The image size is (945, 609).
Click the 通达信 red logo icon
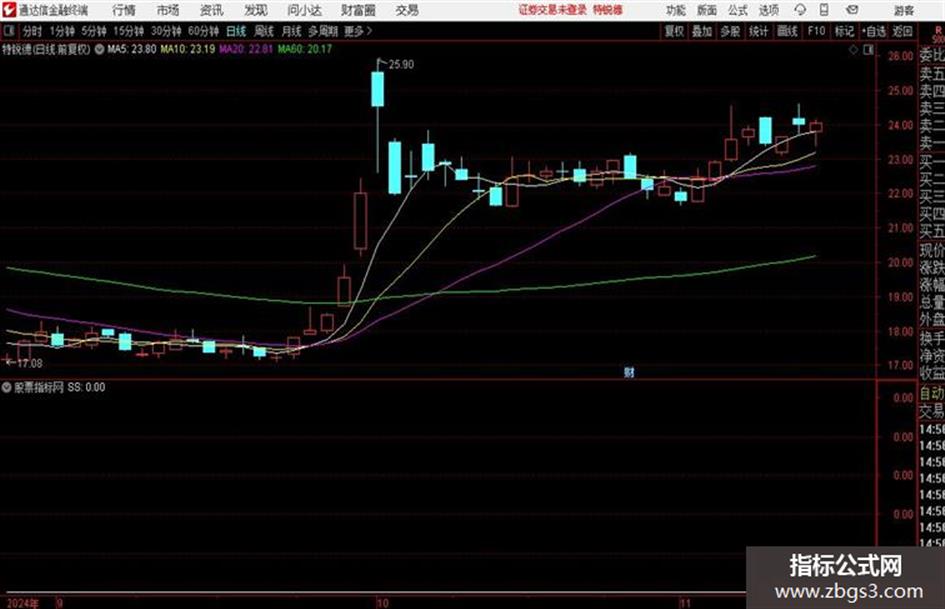(x=9, y=10)
